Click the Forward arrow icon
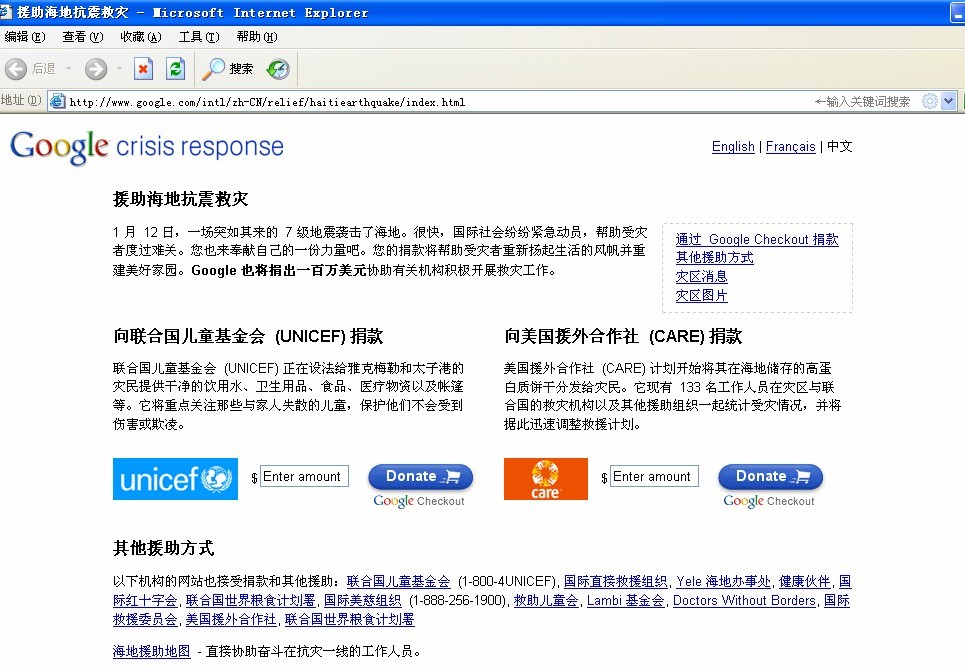The height and width of the screenshot is (668, 965). (x=96, y=69)
